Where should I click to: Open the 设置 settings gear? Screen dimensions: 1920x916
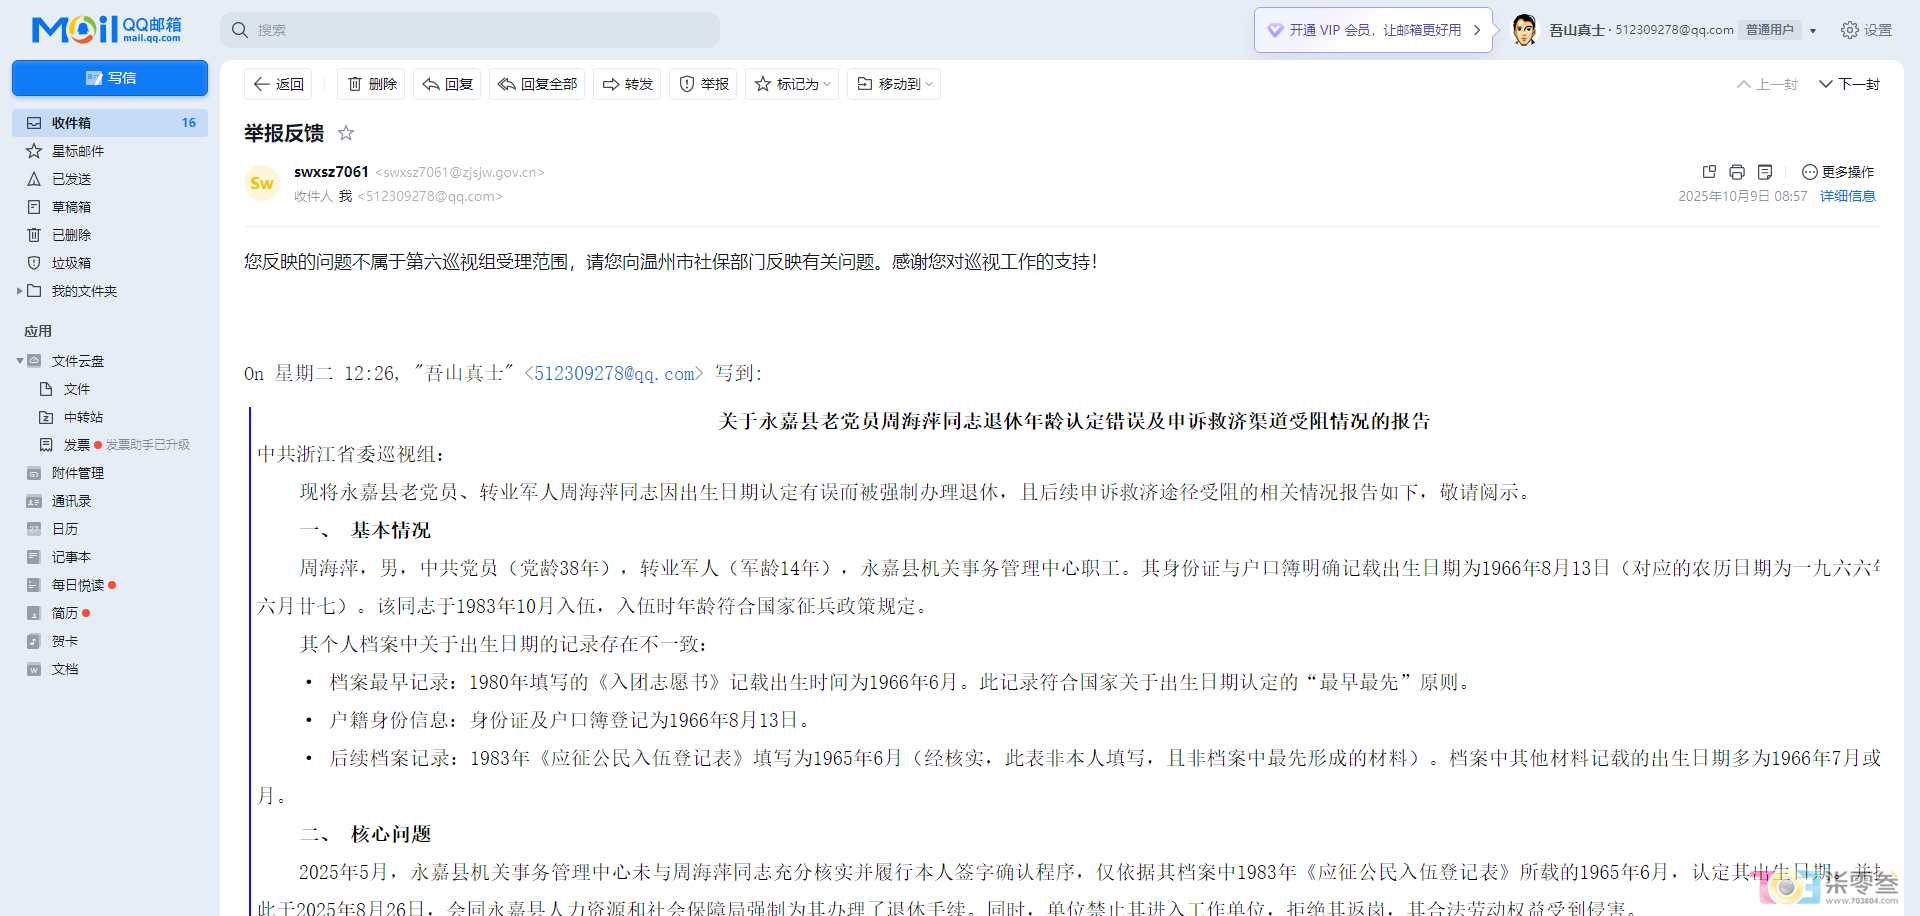tap(1849, 30)
